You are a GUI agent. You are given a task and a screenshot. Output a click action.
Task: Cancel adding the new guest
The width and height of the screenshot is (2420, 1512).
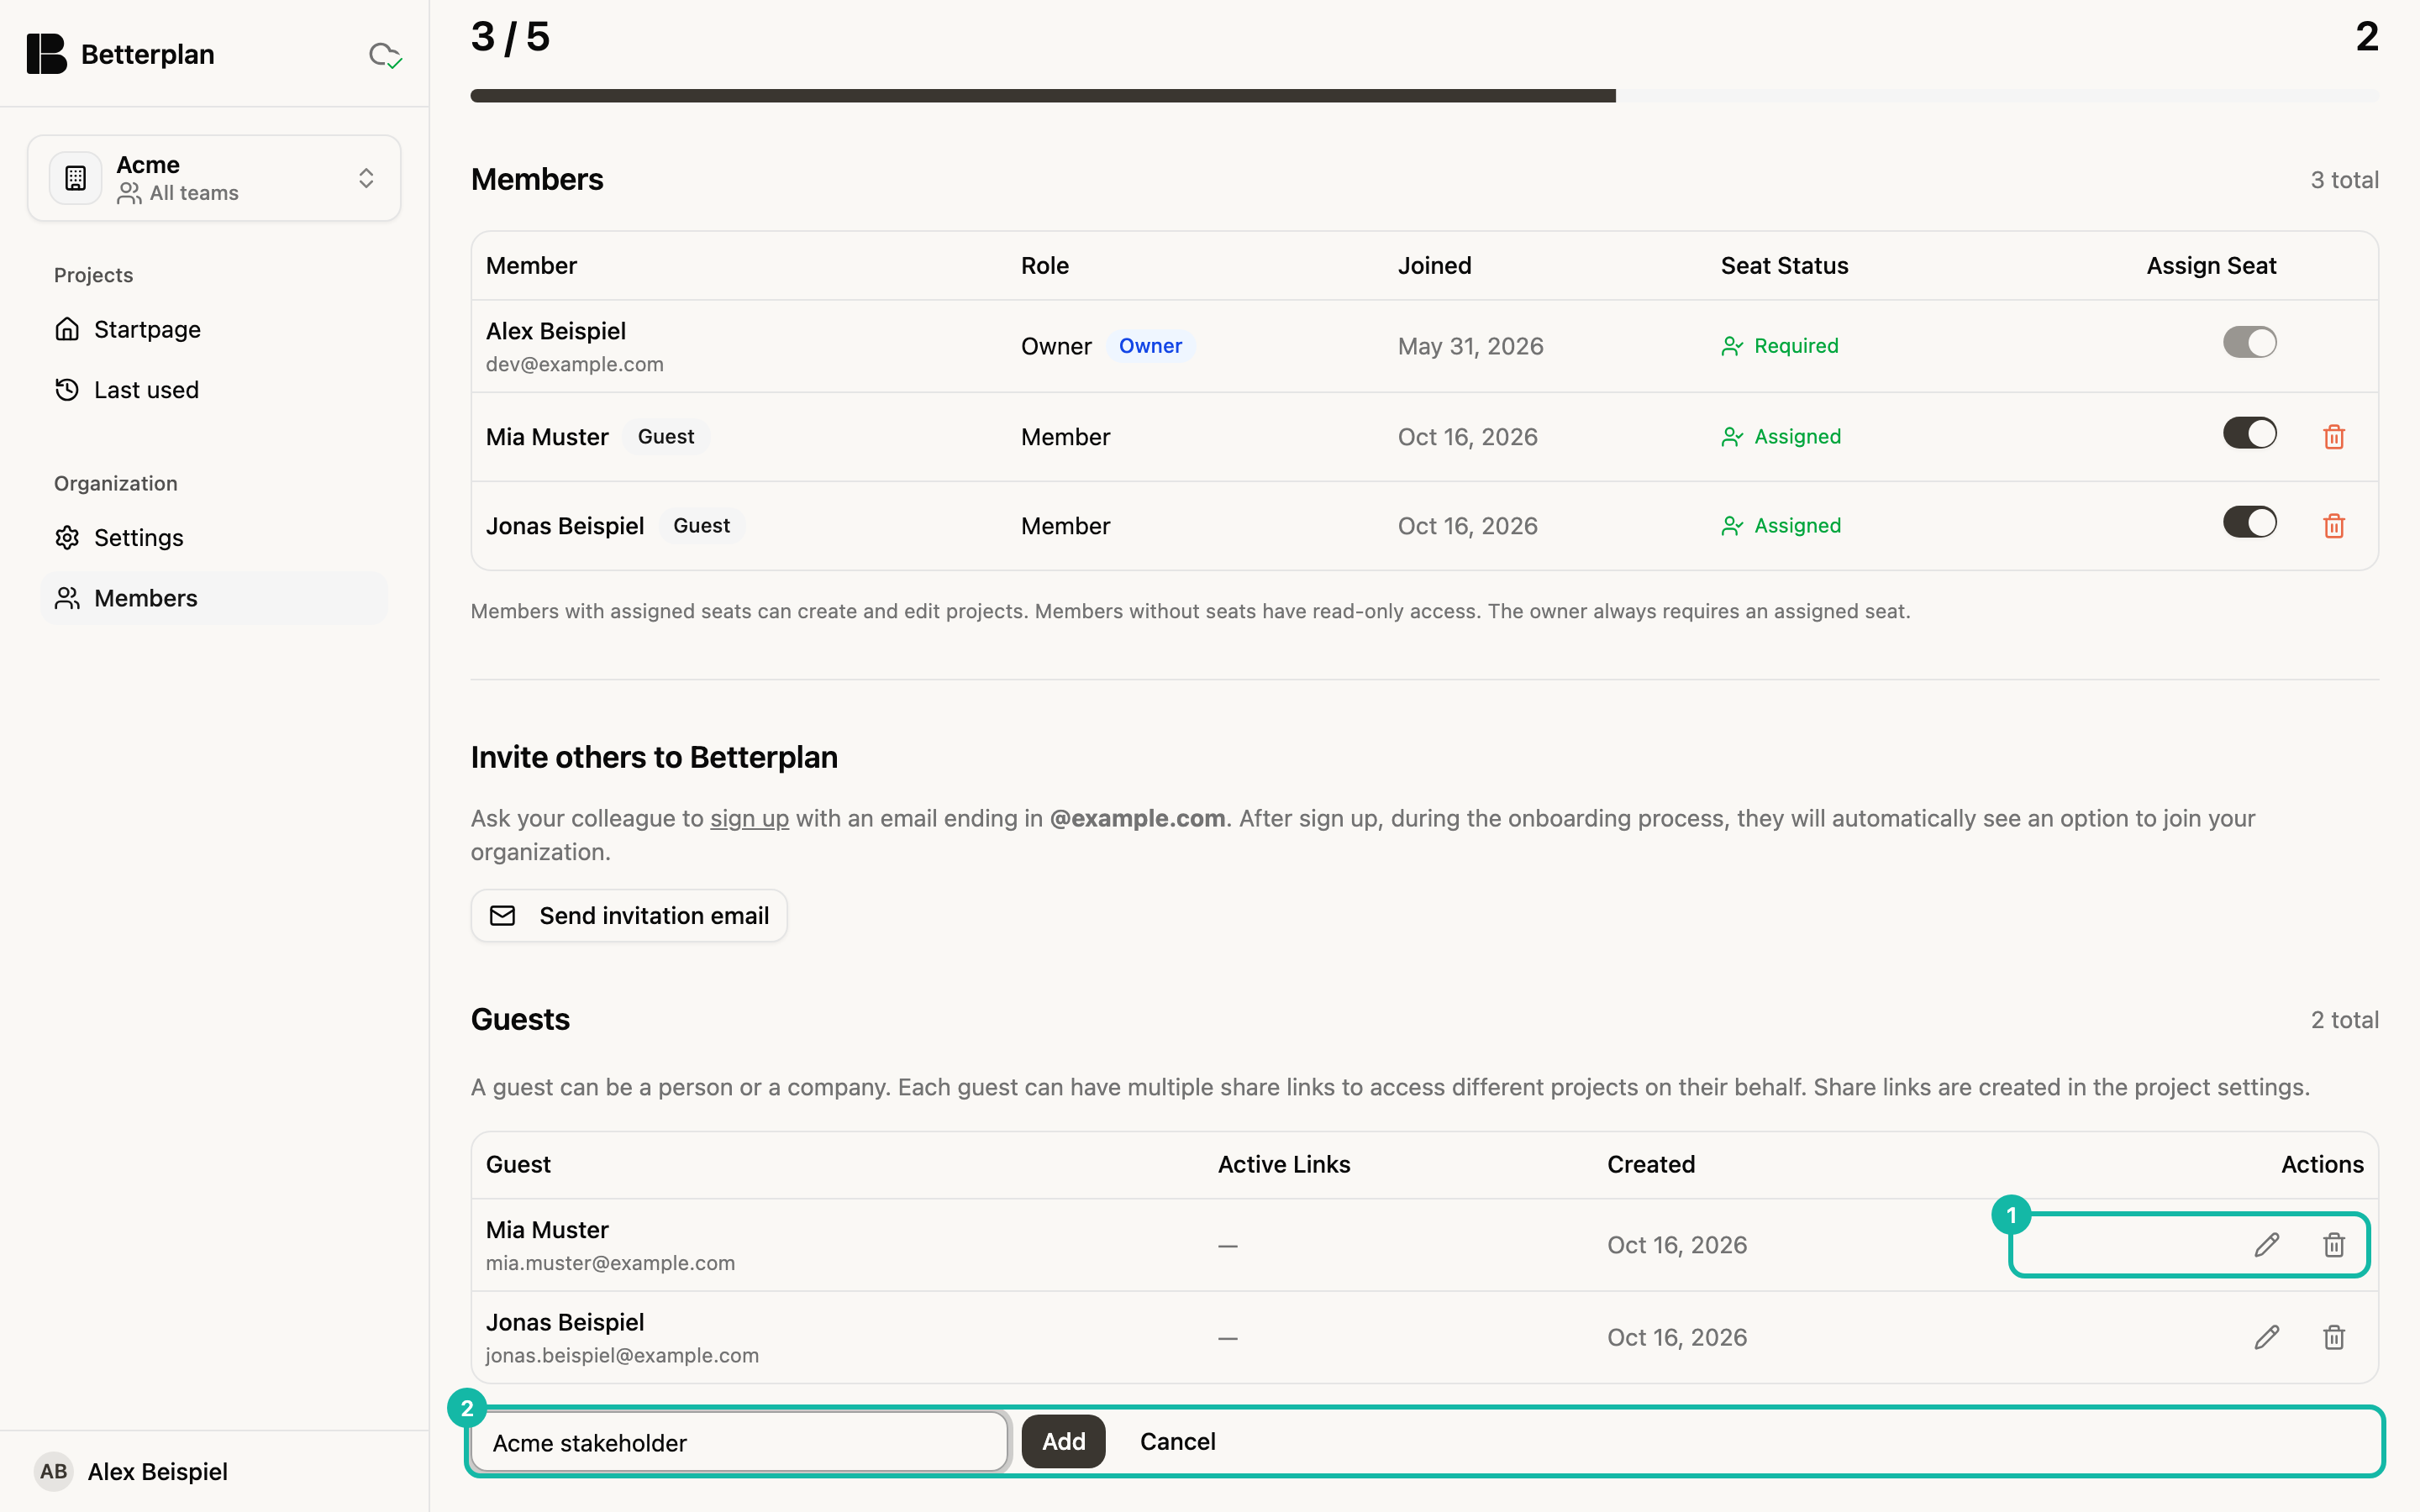pyautogui.click(x=1177, y=1441)
